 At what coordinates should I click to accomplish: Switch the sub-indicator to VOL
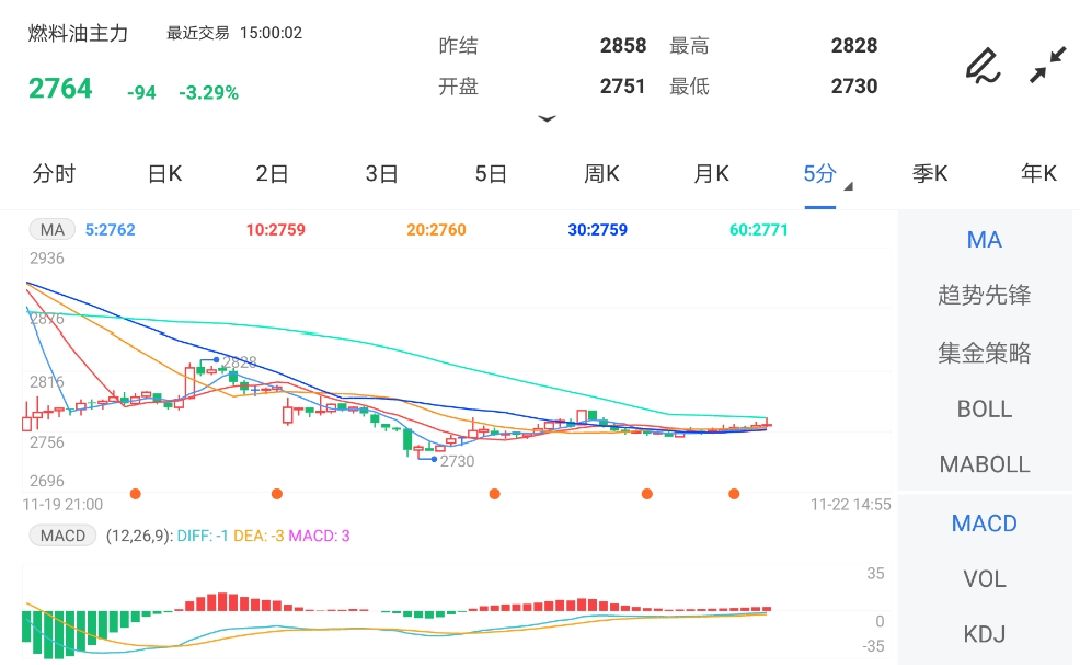tap(983, 579)
